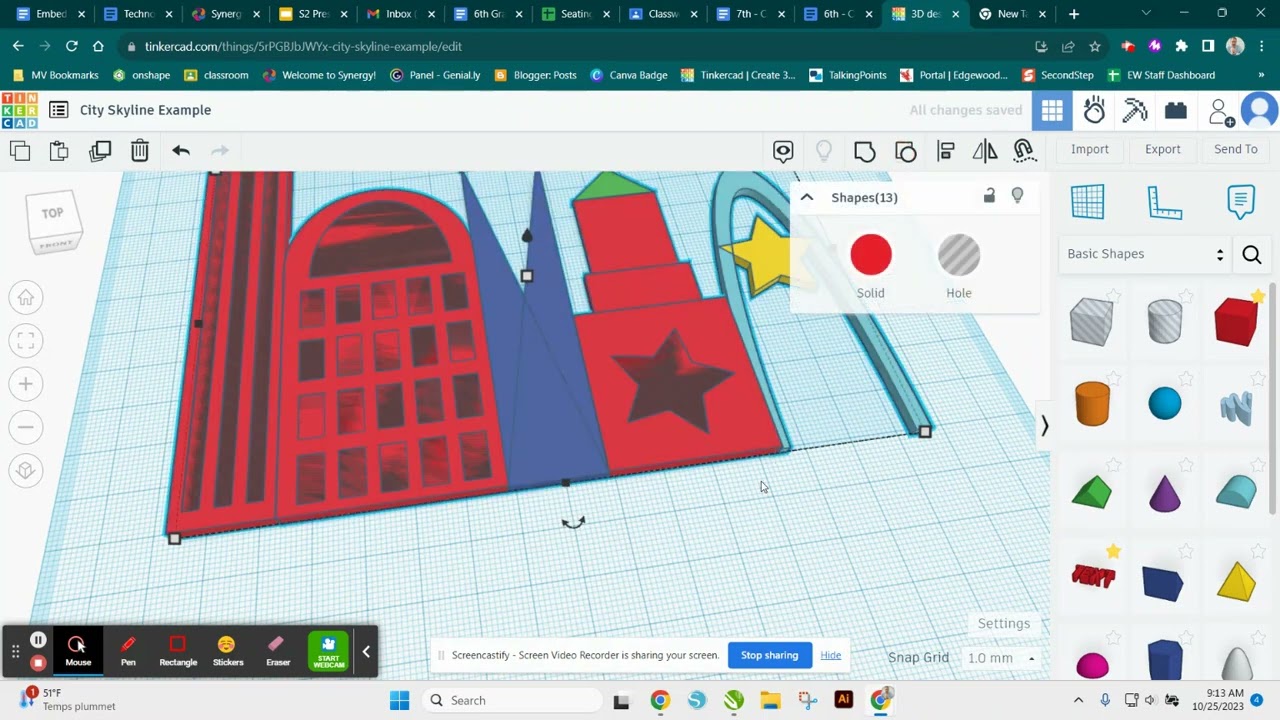Screen dimensions: 1280x720
Task: Add the Workplane tool
Action: [1088, 202]
